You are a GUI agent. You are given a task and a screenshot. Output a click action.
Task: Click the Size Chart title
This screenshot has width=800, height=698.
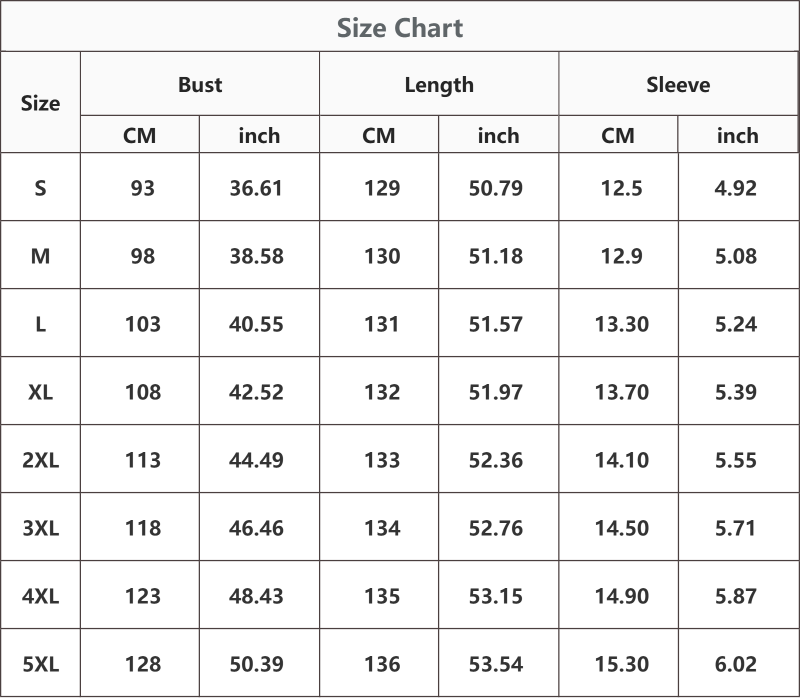[x=400, y=28]
